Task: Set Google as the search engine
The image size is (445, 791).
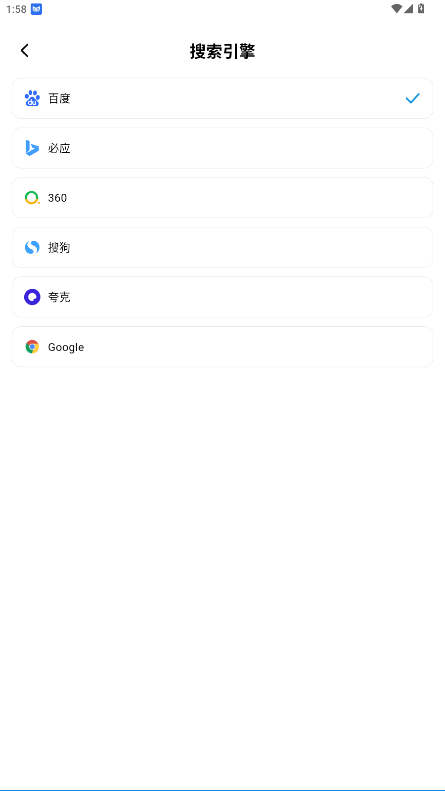Action: 222,347
